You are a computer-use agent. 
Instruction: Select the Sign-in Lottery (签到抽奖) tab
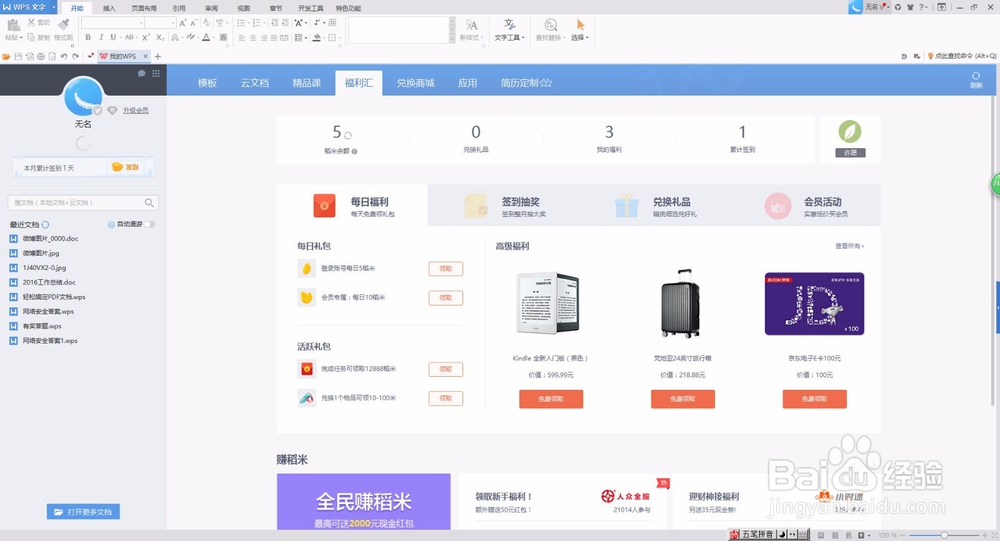point(503,206)
